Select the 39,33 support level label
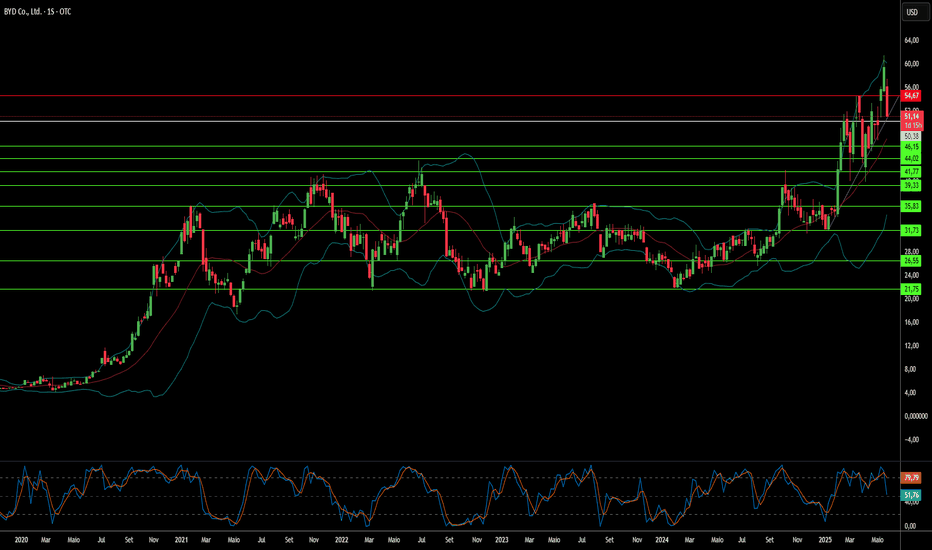This screenshot has width=932, height=550. click(911, 186)
